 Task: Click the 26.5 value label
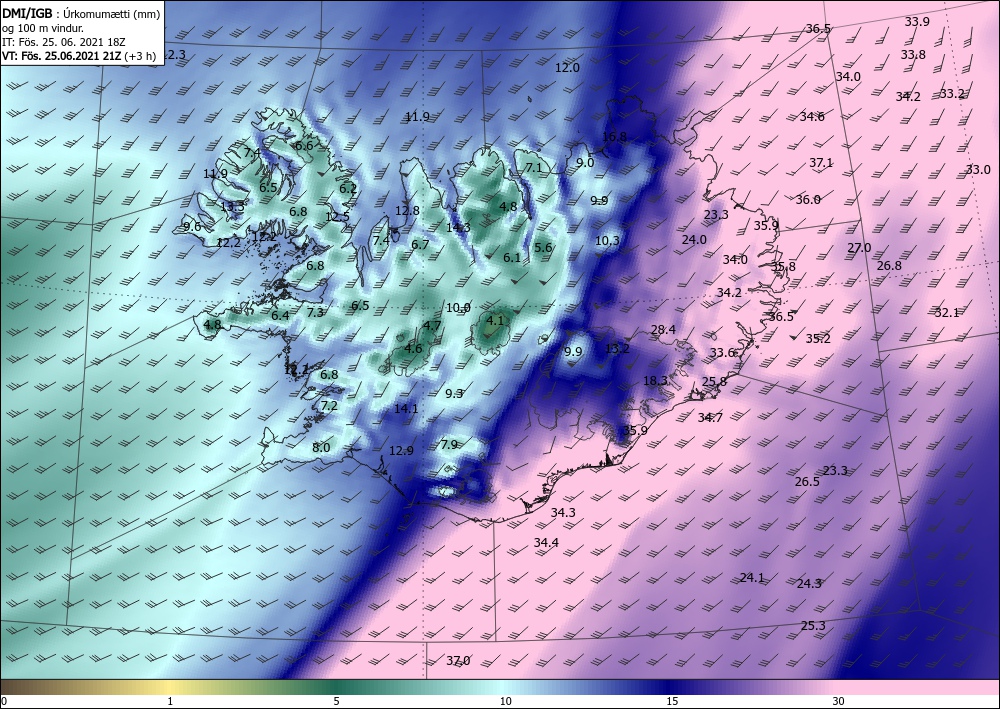click(807, 482)
